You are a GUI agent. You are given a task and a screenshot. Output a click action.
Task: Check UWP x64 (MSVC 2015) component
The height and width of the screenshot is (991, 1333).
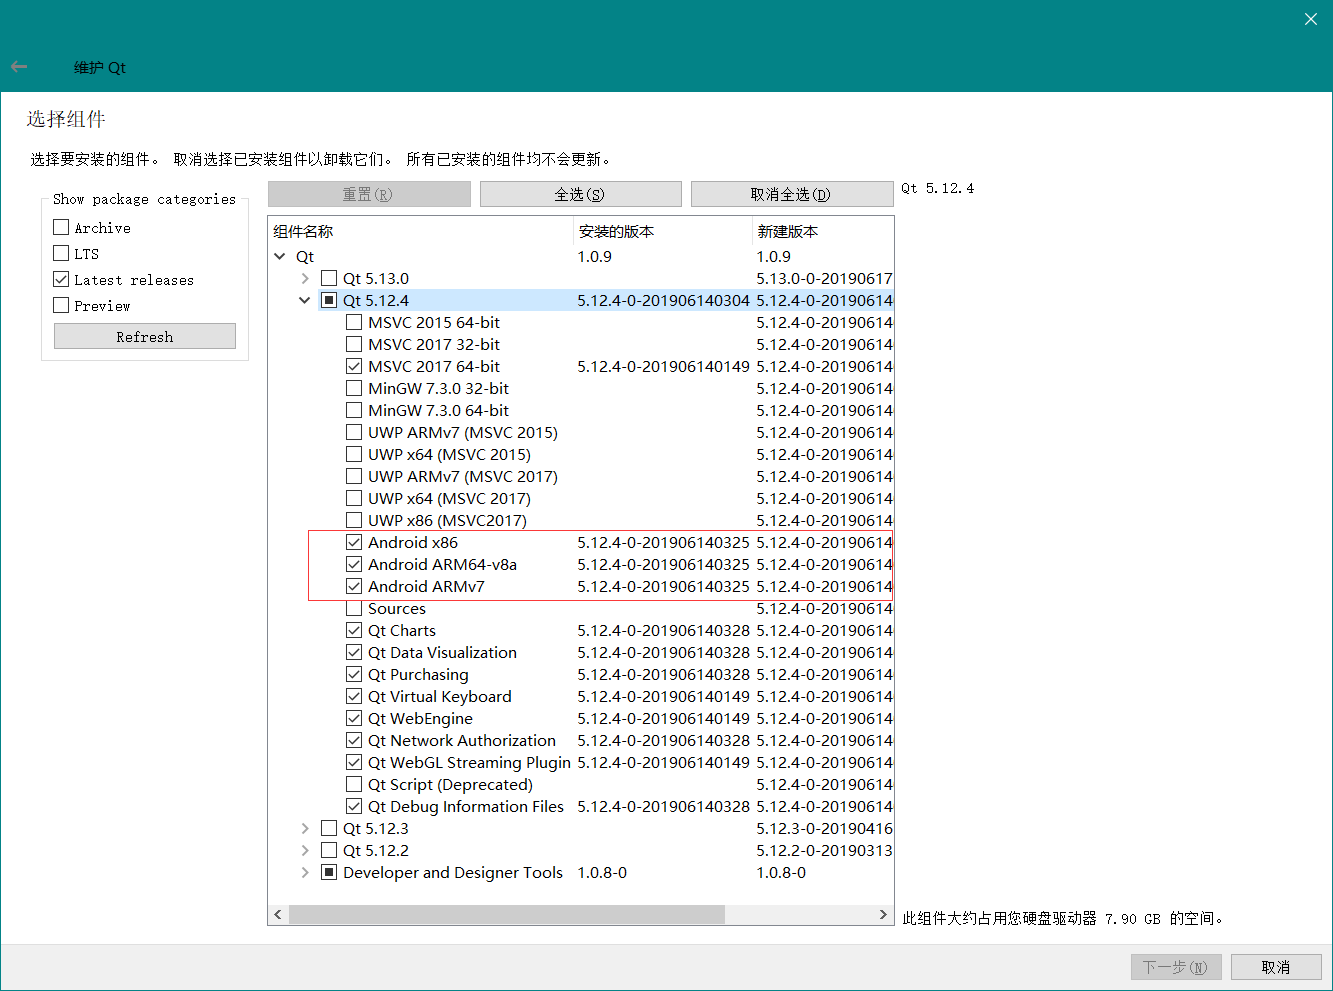tap(354, 454)
